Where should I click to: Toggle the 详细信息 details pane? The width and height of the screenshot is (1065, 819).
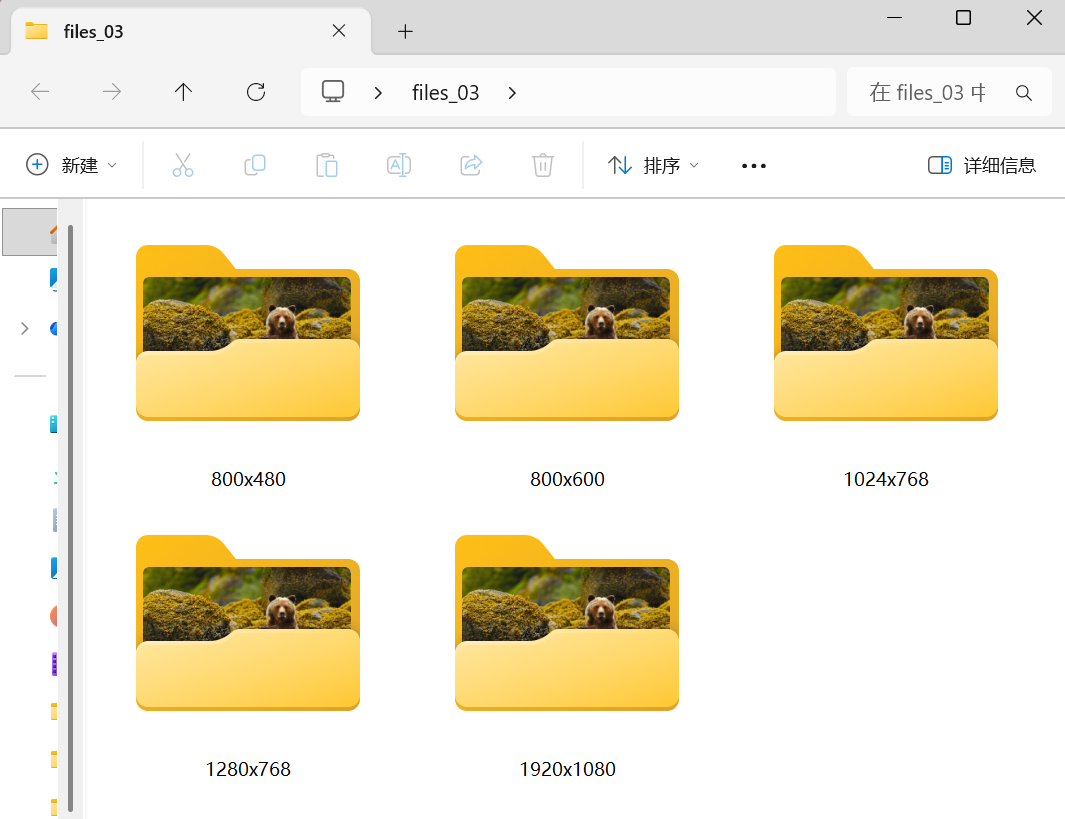(x=982, y=165)
